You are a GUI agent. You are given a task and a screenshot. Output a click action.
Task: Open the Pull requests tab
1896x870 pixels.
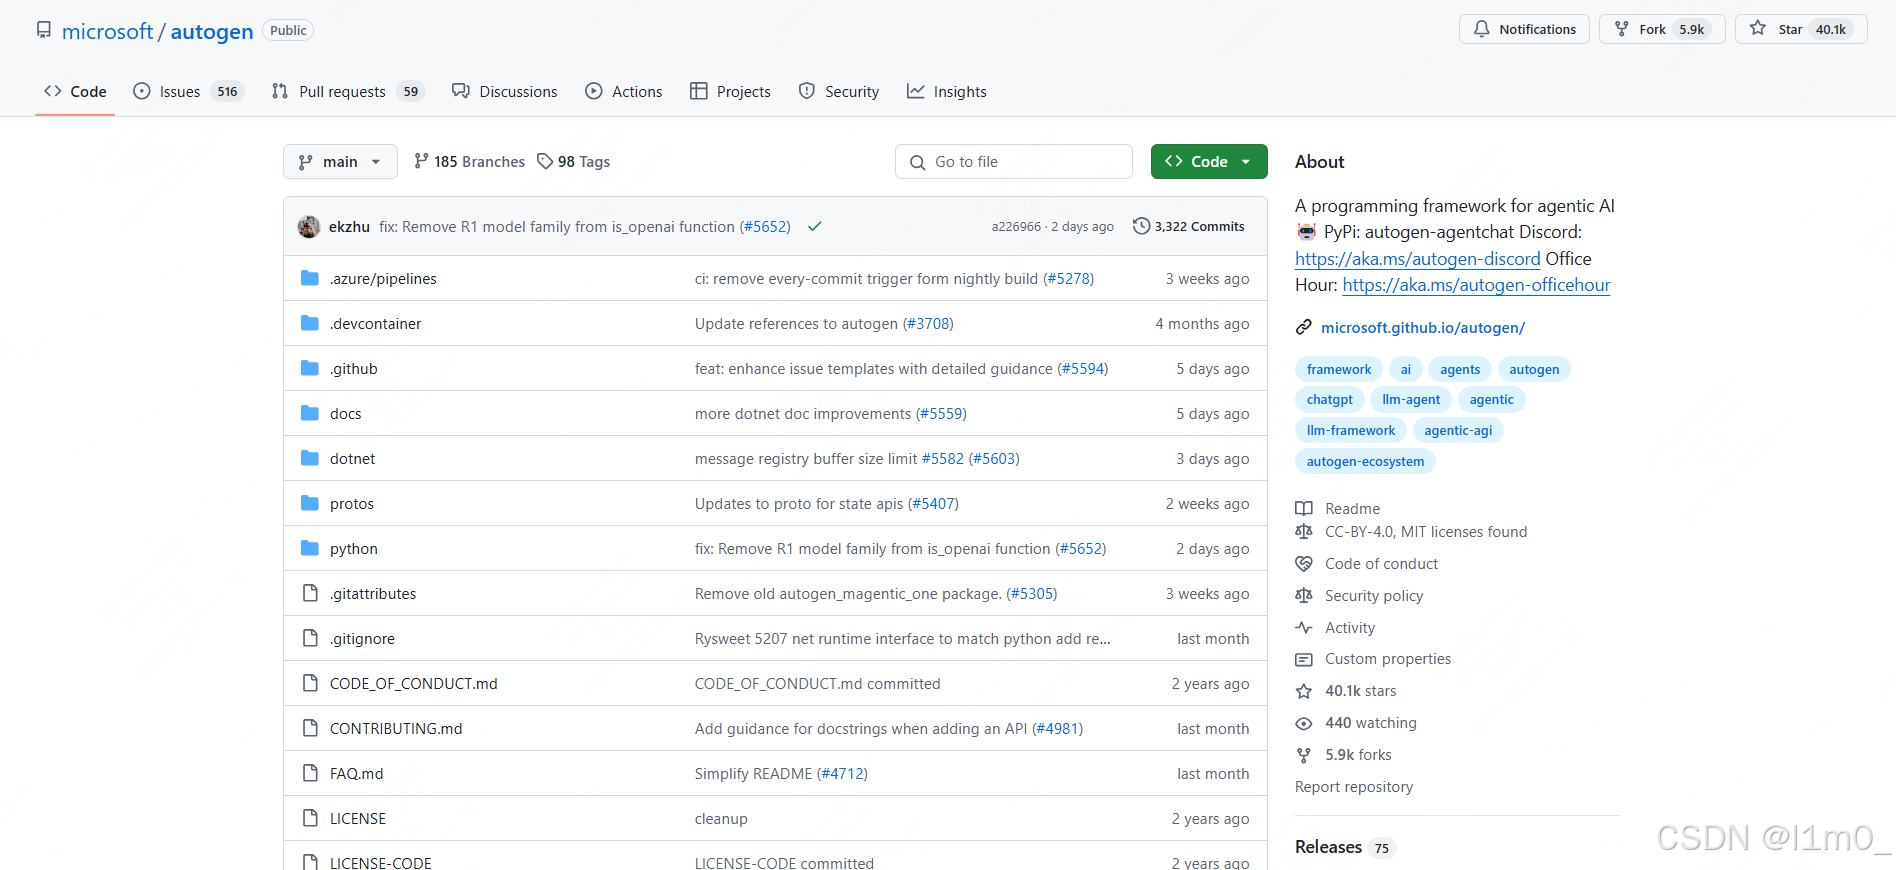point(348,91)
